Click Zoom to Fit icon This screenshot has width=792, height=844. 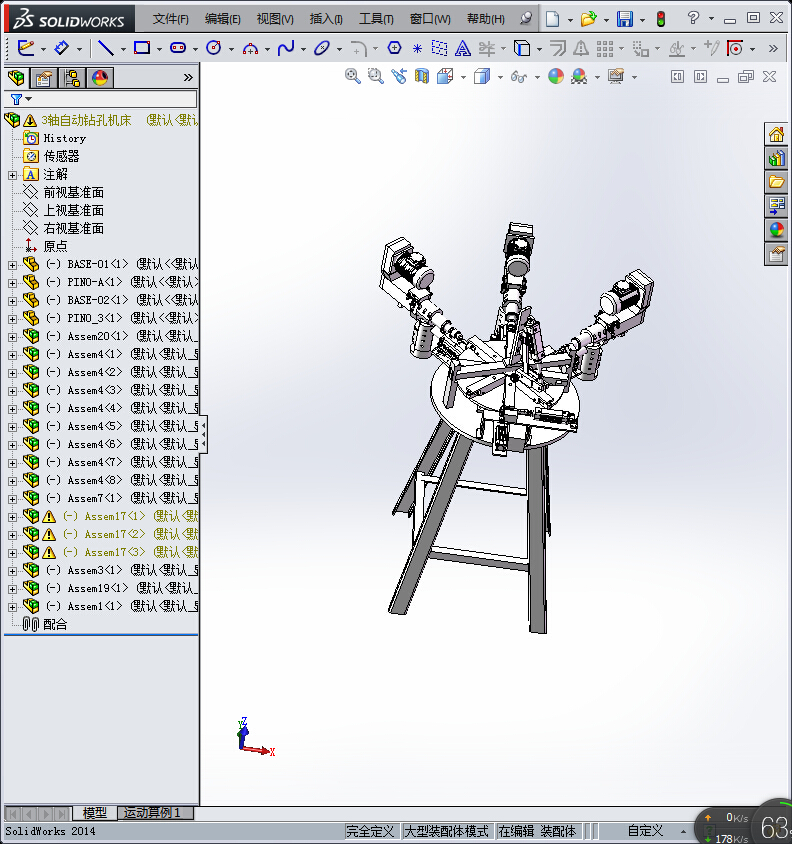(353, 76)
